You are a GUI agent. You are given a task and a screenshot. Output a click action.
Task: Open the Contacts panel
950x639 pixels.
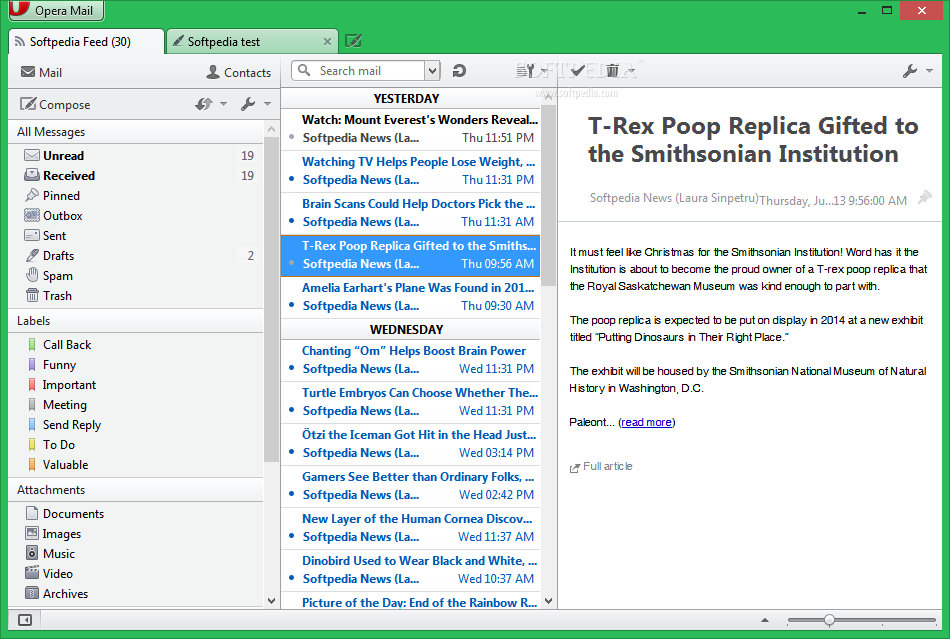(x=239, y=72)
